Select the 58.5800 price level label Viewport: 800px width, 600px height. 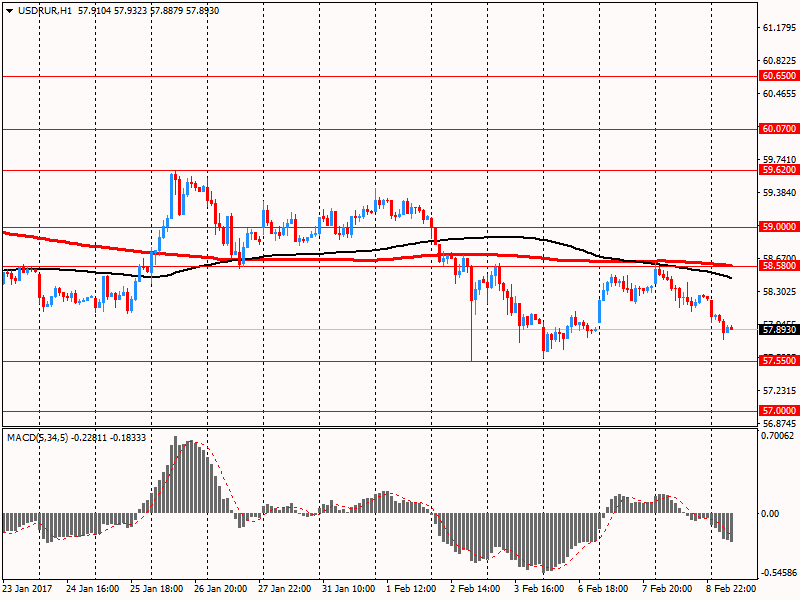pyautogui.click(x=778, y=266)
